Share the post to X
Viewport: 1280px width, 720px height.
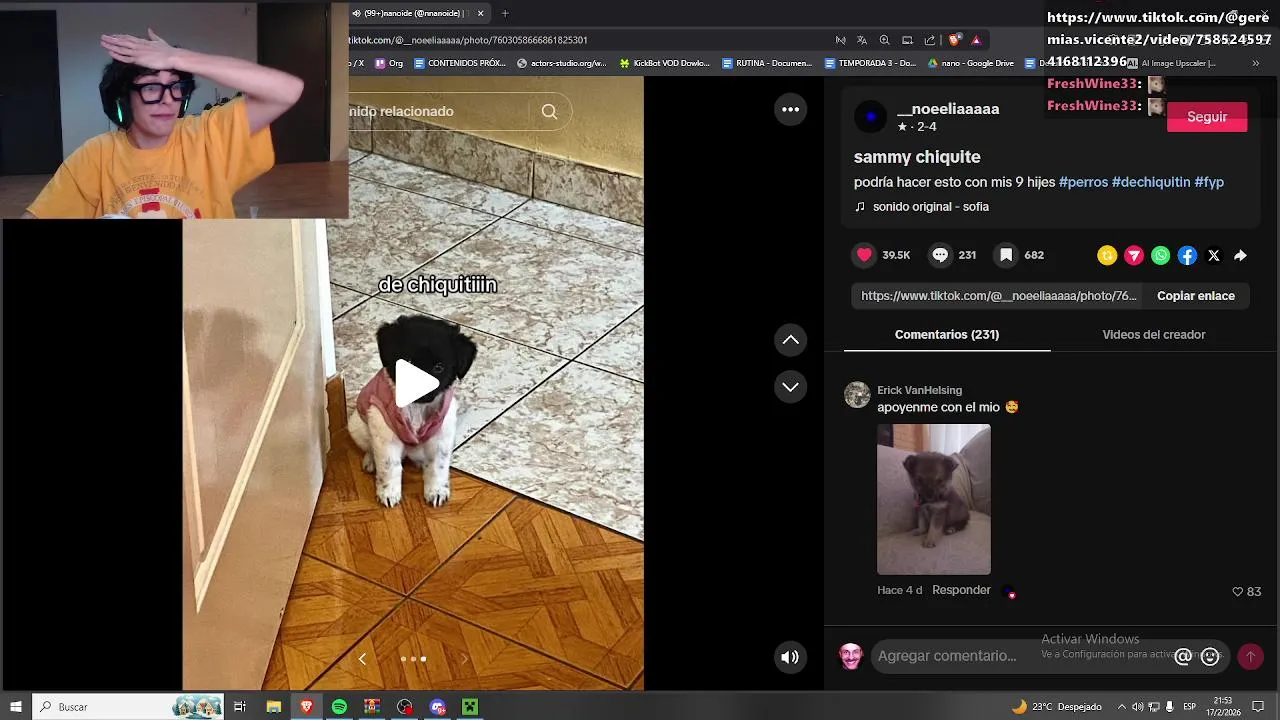click(1214, 256)
